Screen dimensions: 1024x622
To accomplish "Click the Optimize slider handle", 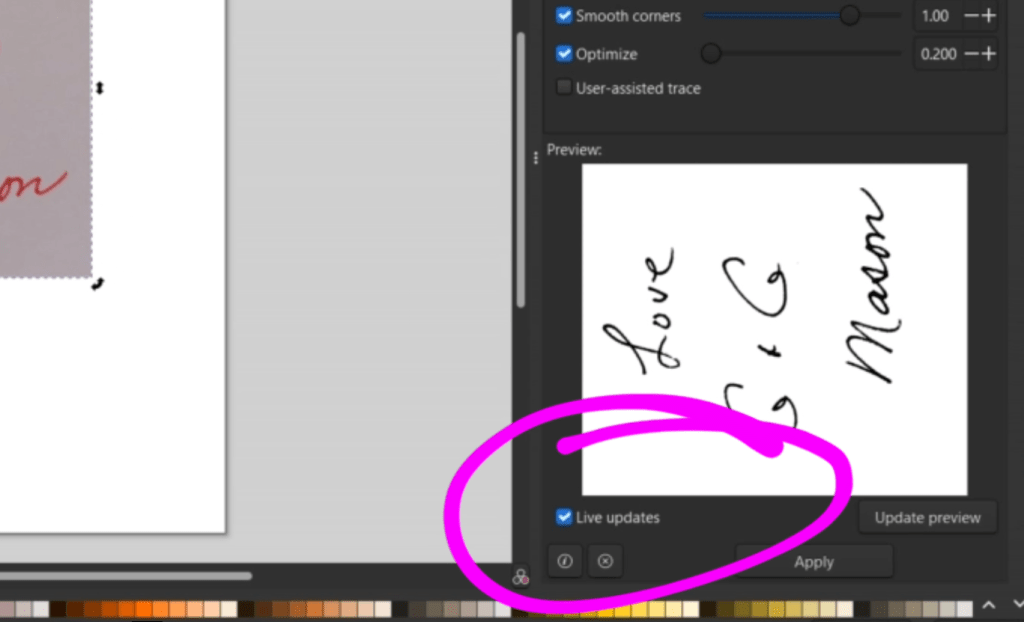I will click(710, 54).
